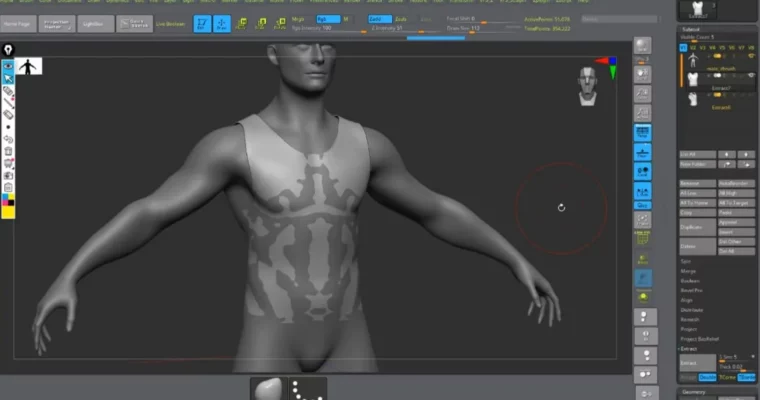This screenshot has width=760, height=400.
Task: Click the Solo sphere icon in right shelf
Action: coord(643,297)
